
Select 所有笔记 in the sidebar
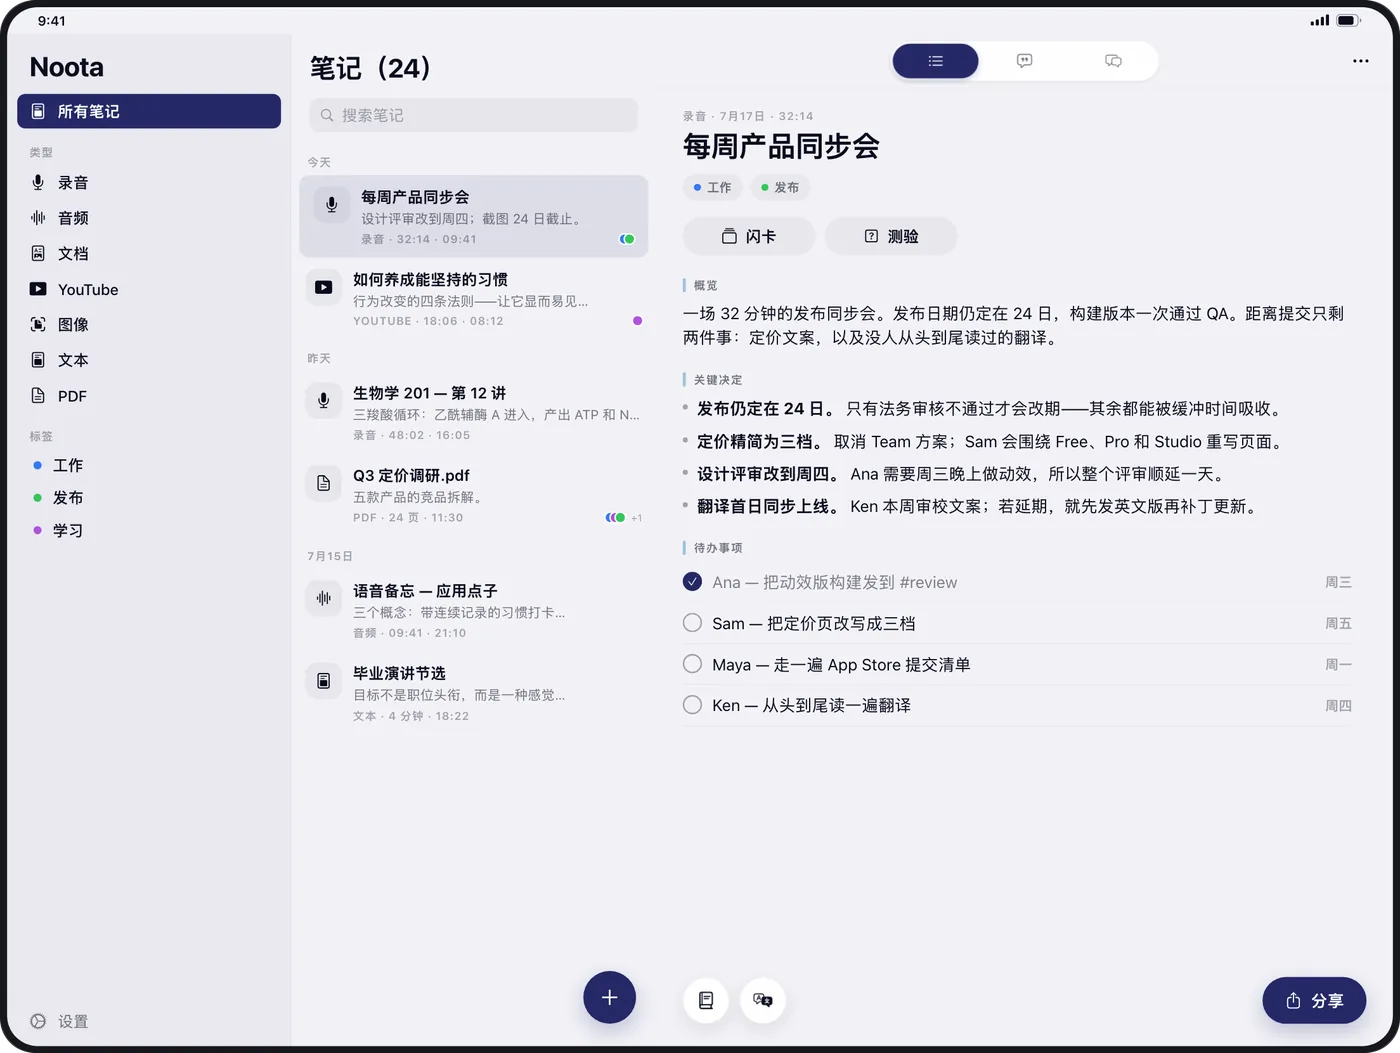(149, 111)
